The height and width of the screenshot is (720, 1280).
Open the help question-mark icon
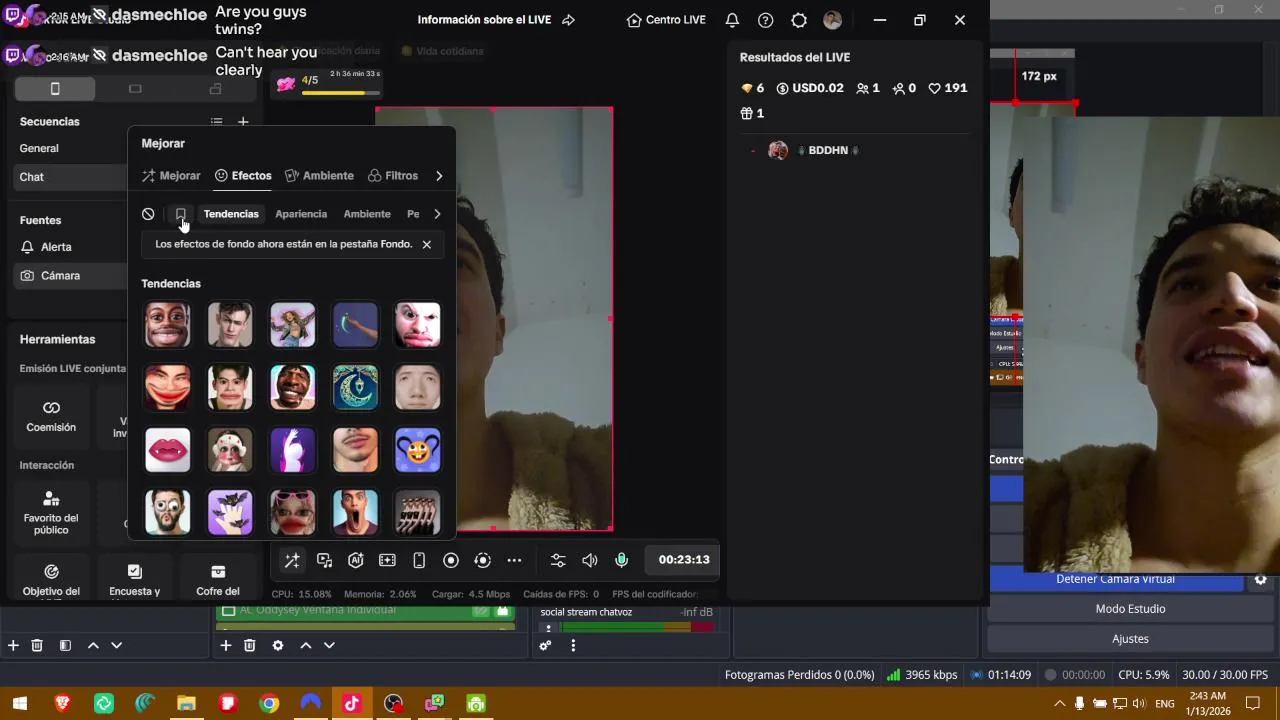765,20
